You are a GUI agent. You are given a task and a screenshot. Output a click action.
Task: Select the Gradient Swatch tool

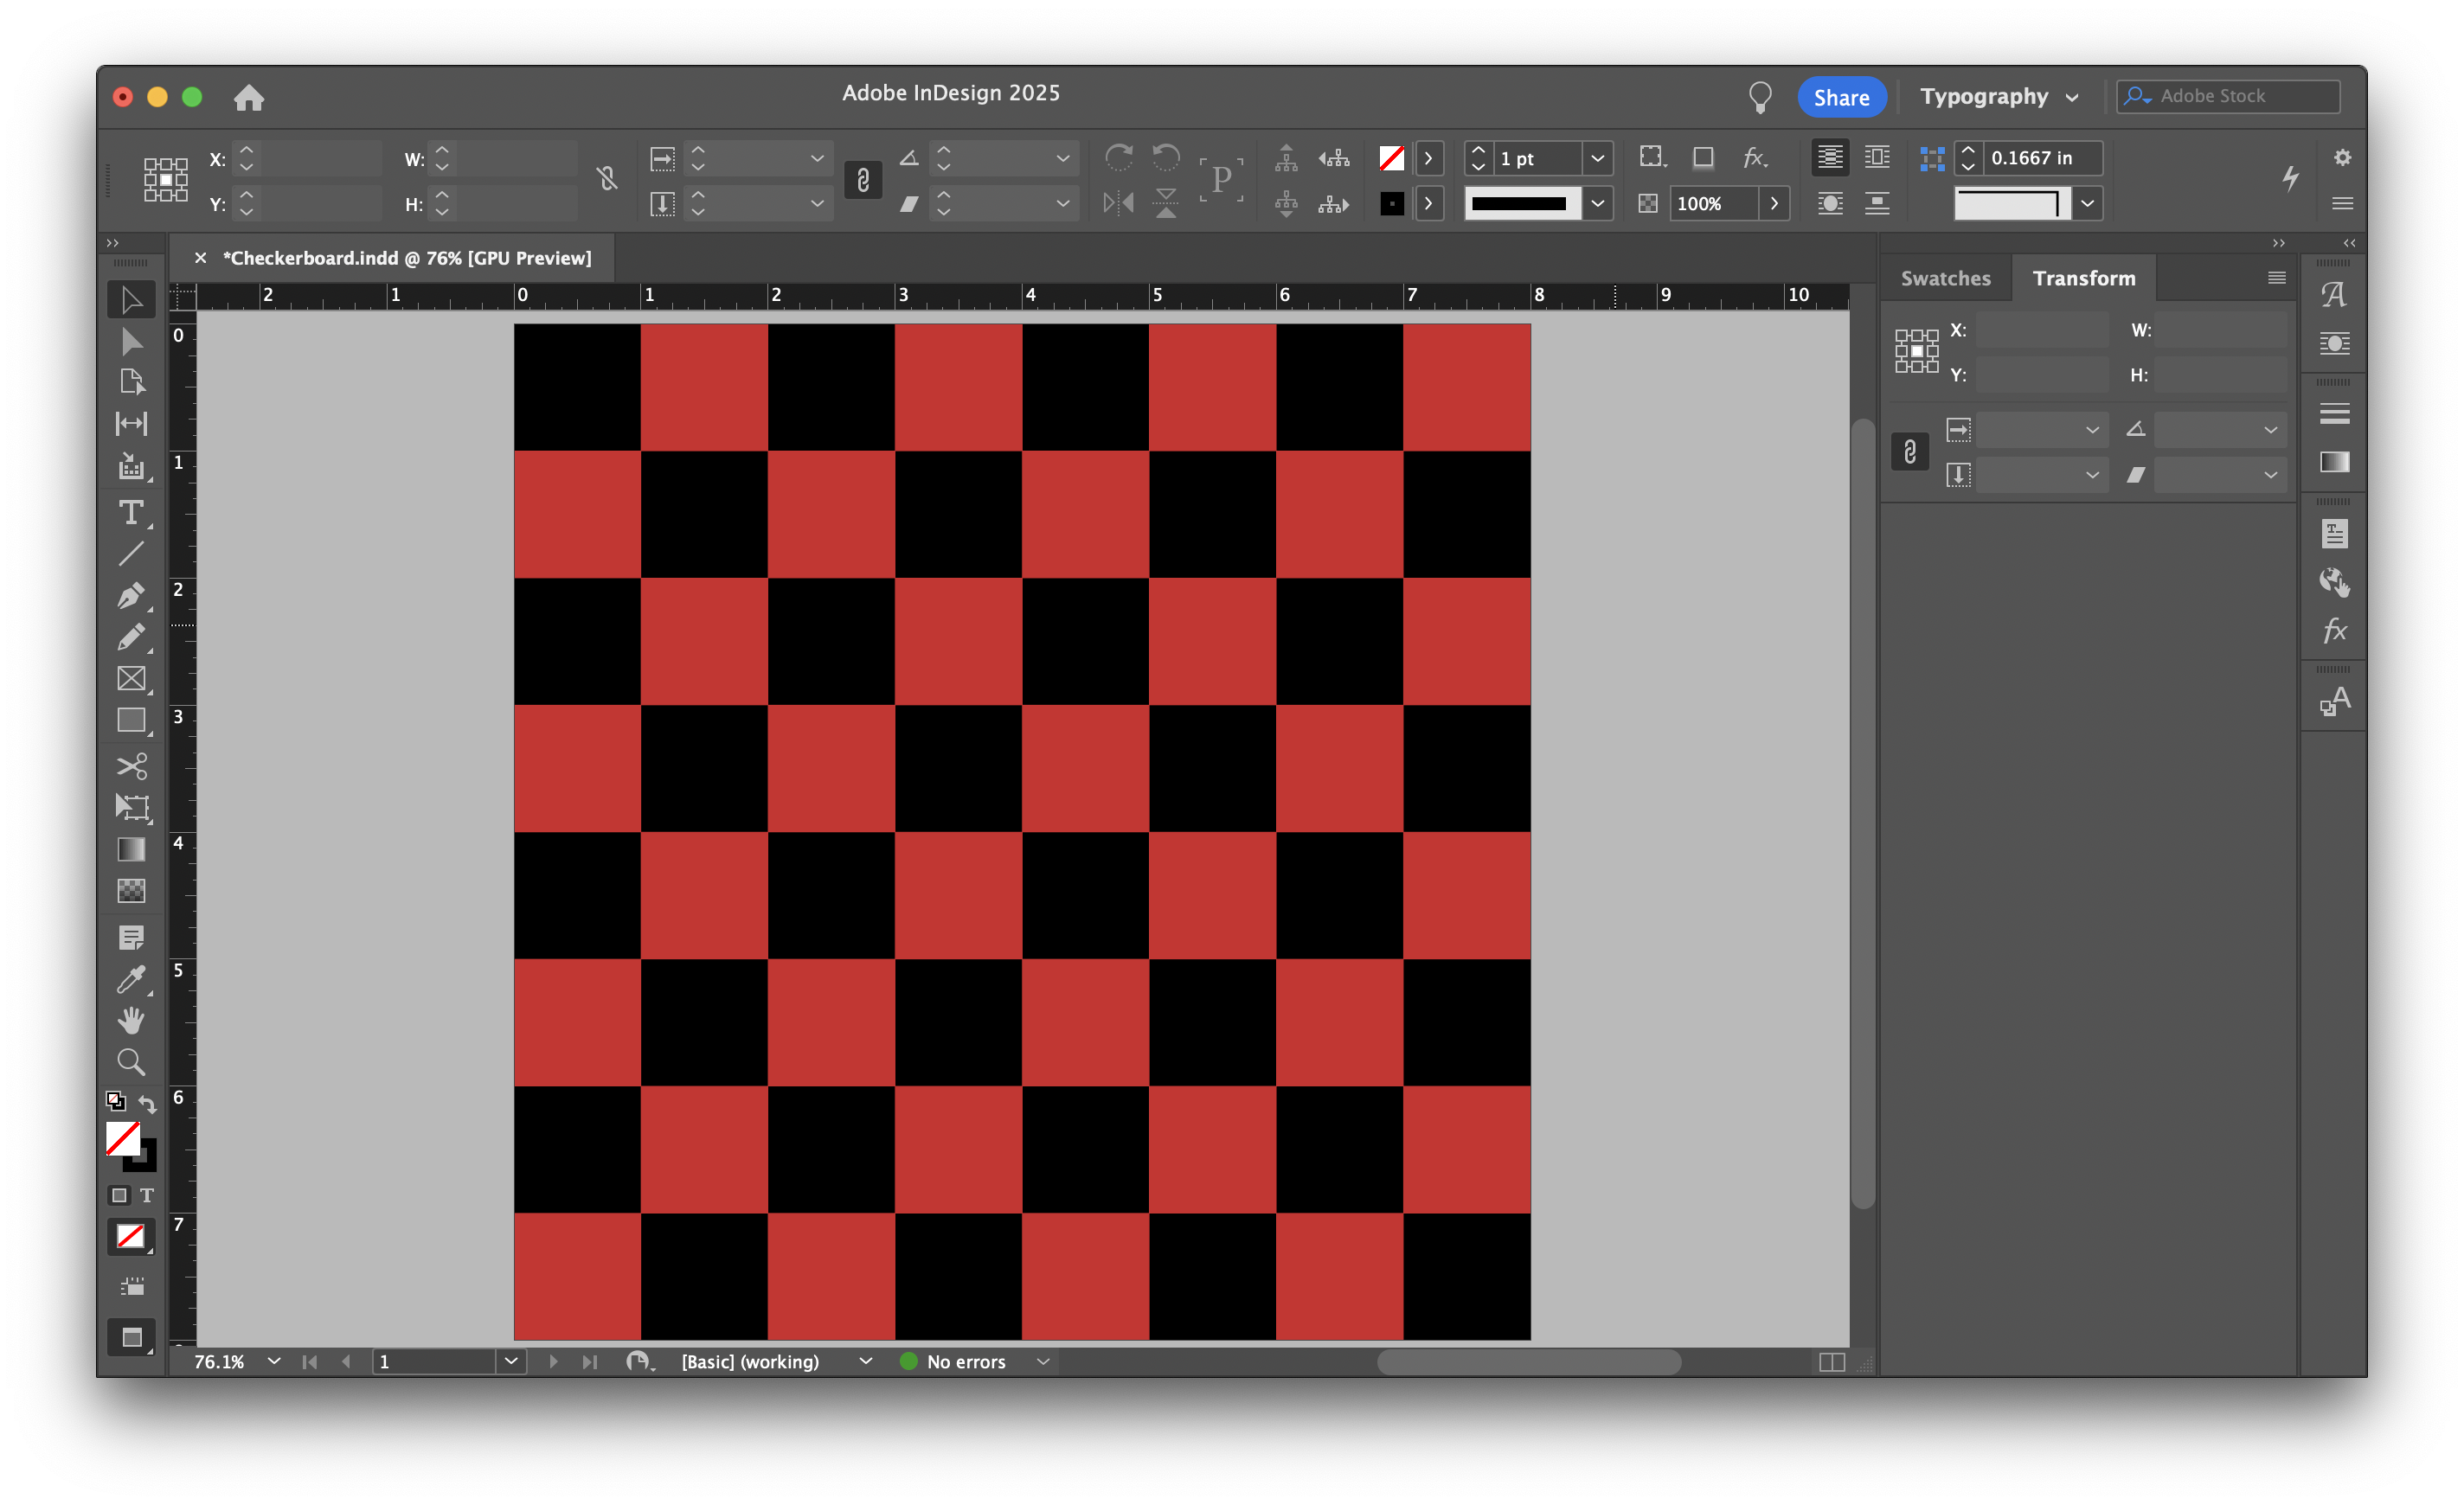click(x=131, y=849)
